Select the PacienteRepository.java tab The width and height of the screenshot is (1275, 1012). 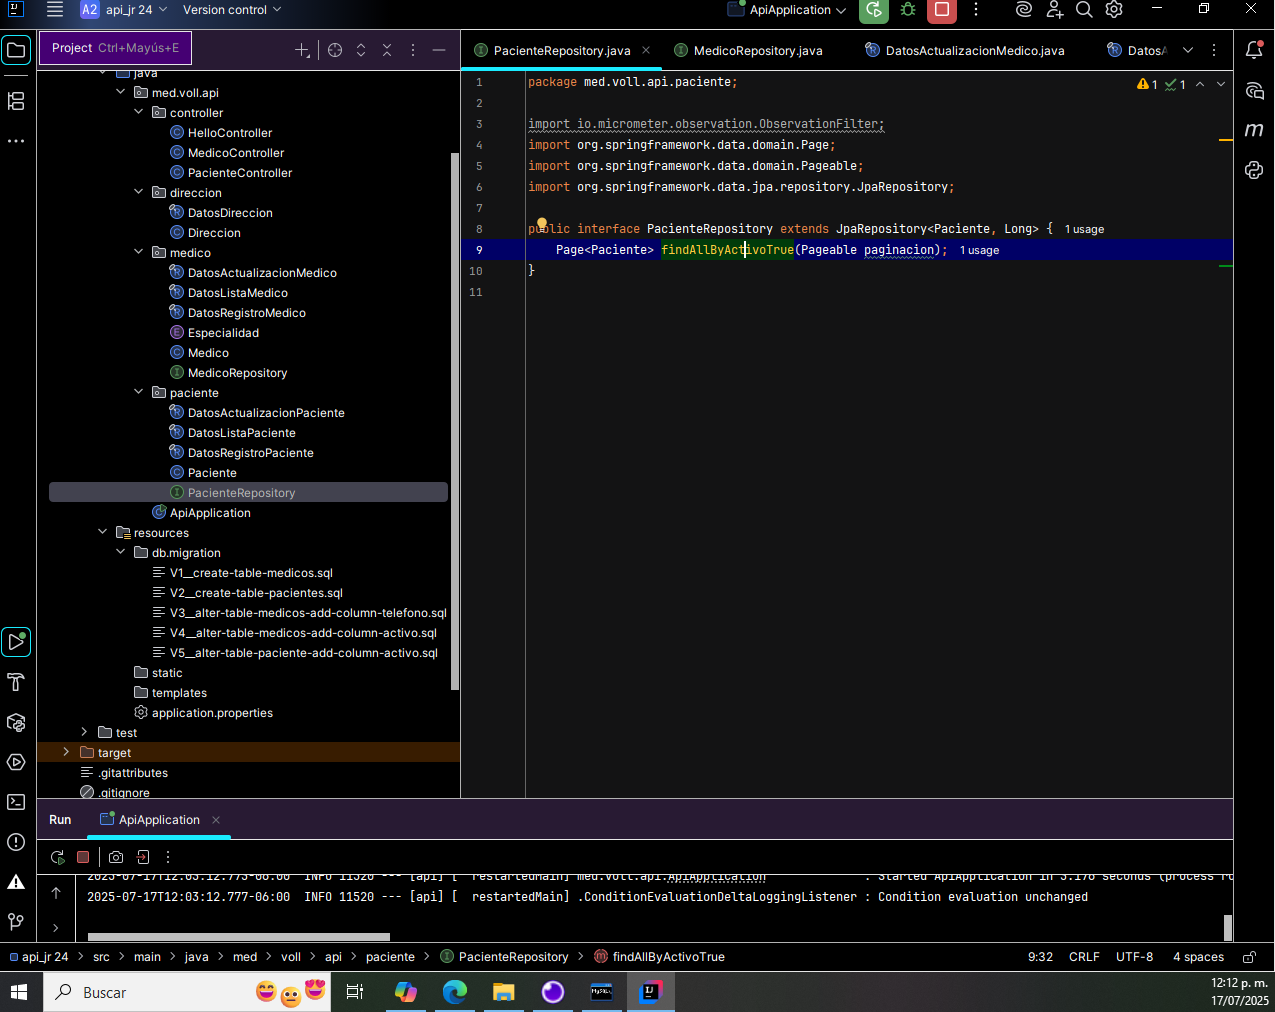coord(562,50)
